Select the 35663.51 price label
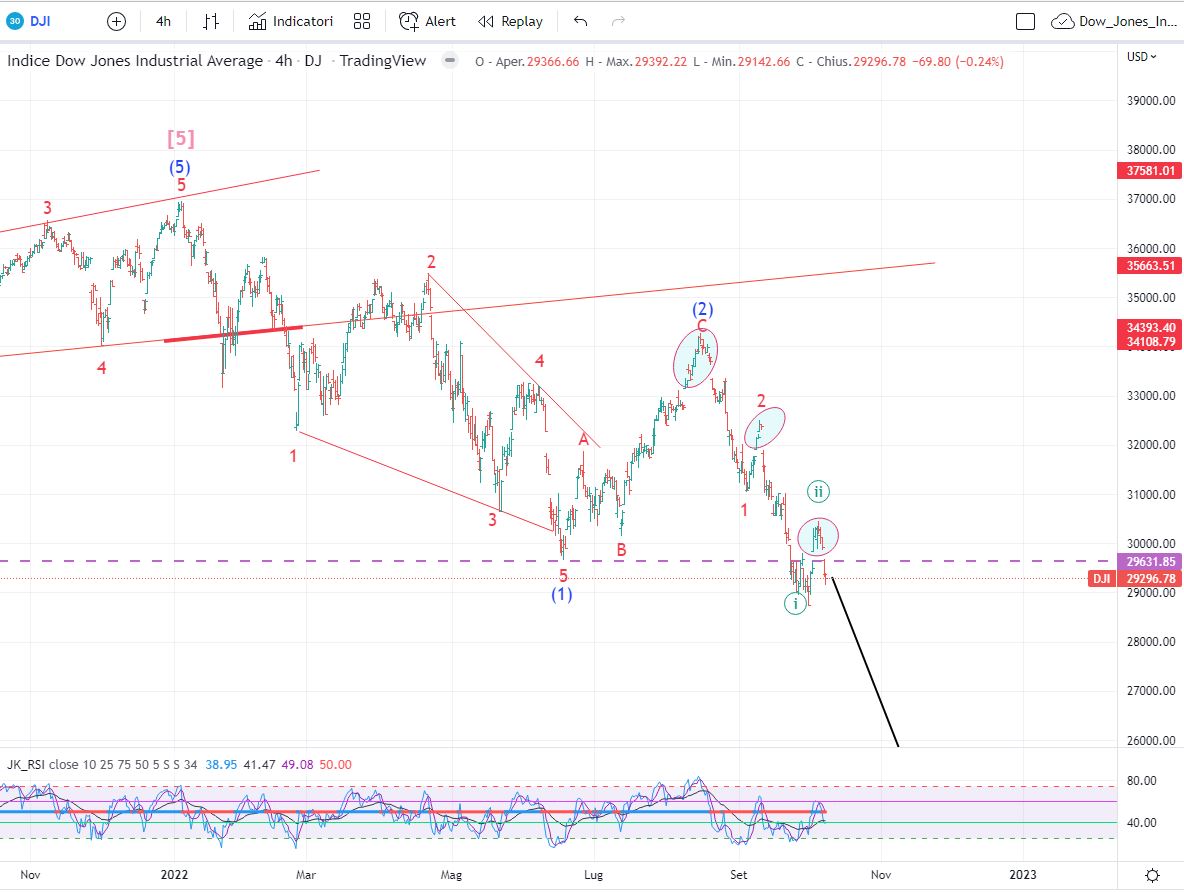The width and height of the screenshot is (1184, 893). pyautogui.click(x=1150, y=266)
